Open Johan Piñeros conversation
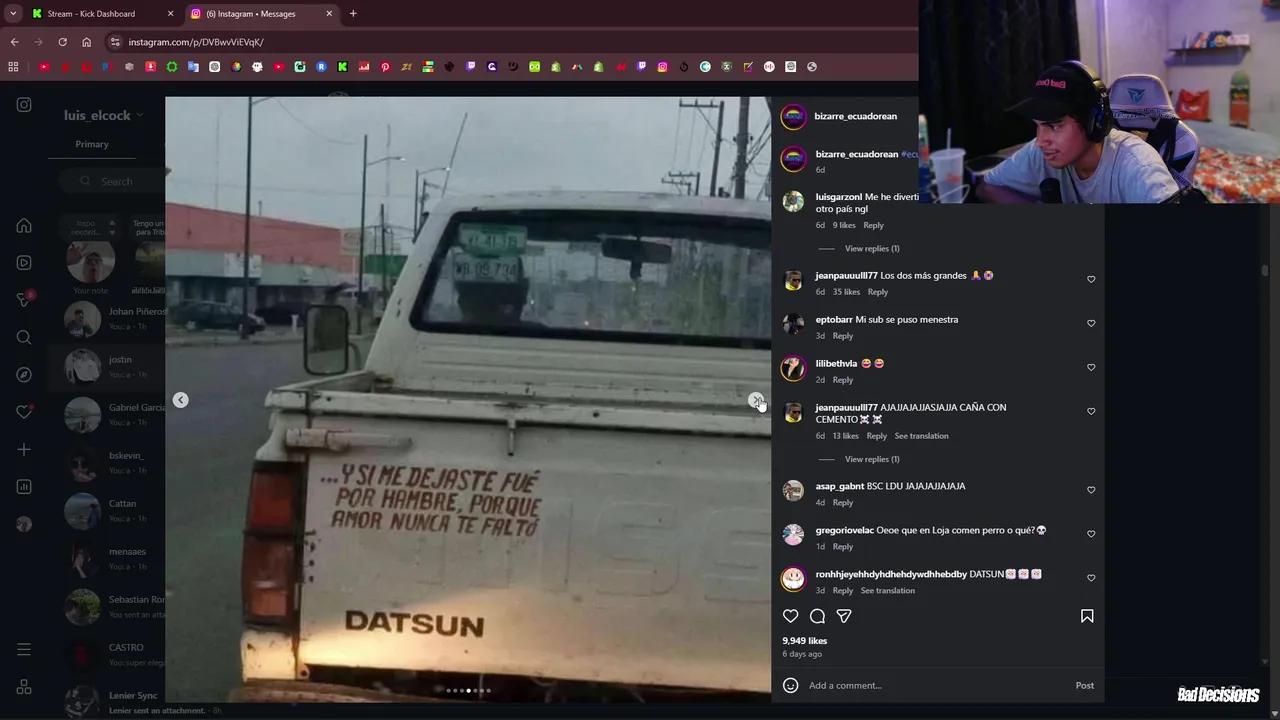Viewport: 1280px width, 720px height. [x=107, y=318]
